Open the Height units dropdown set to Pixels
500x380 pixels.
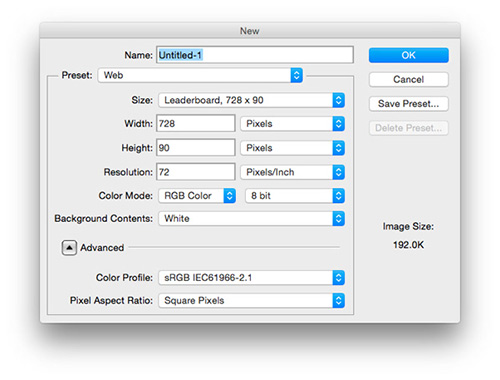click(292, 148)
